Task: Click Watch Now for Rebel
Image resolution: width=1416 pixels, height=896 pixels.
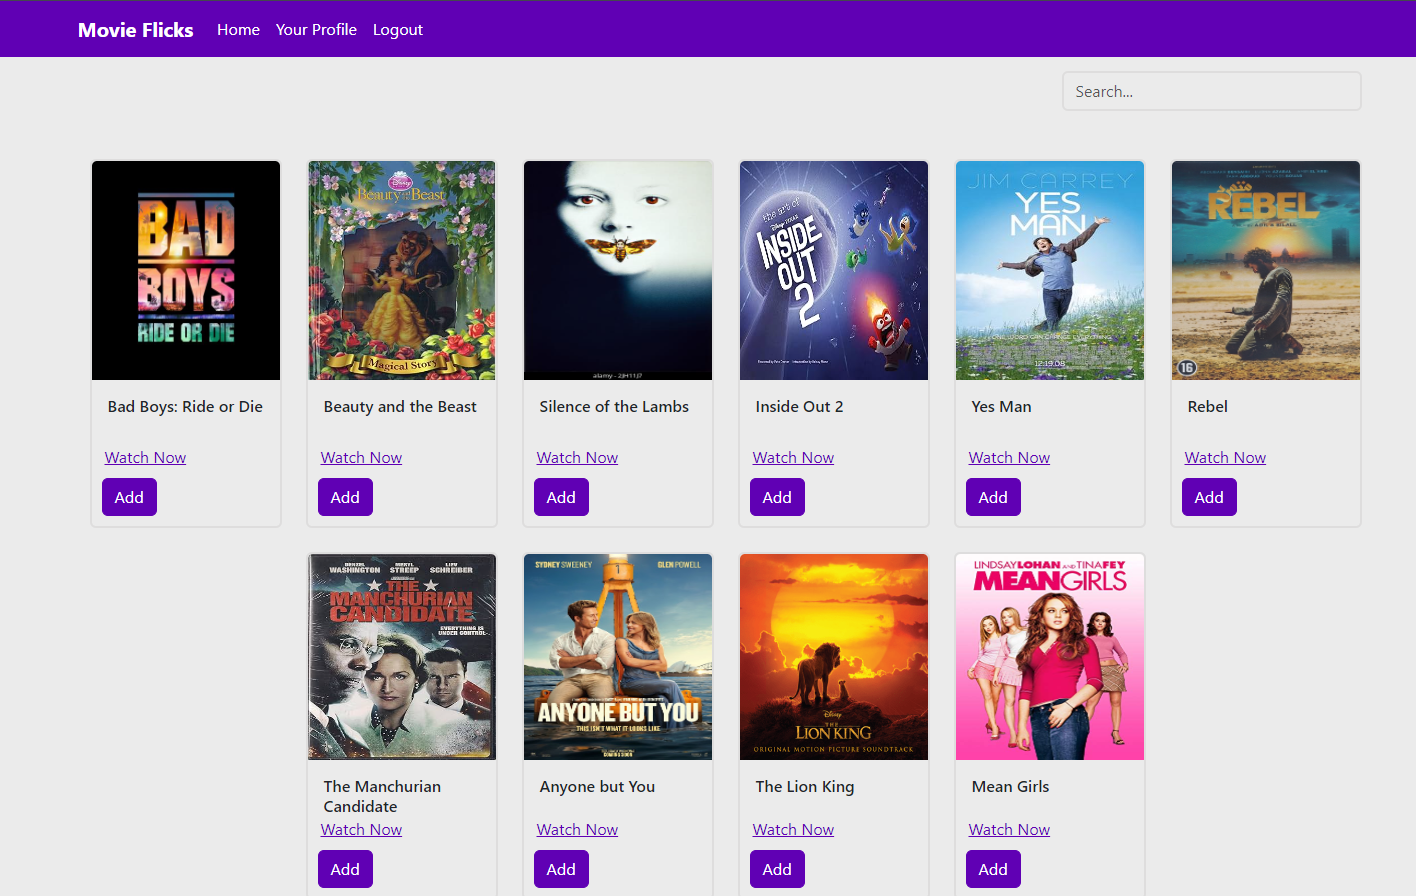Action: point(1225,457)
